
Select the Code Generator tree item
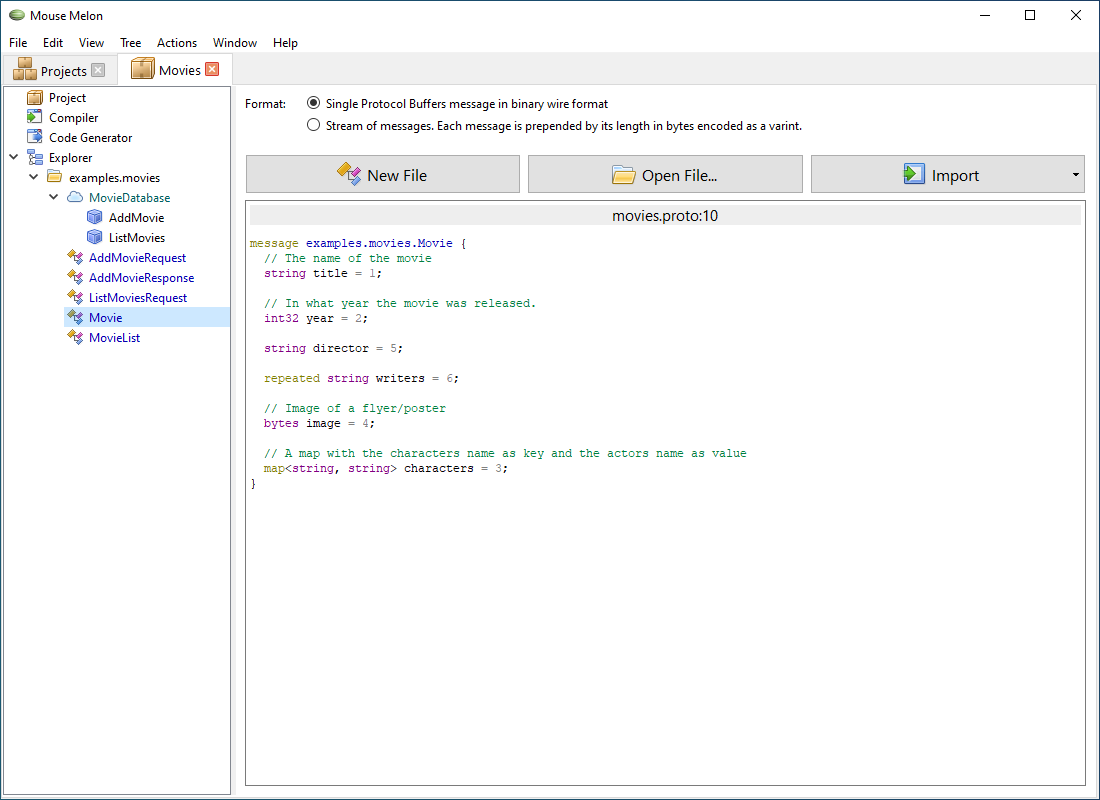90,138
